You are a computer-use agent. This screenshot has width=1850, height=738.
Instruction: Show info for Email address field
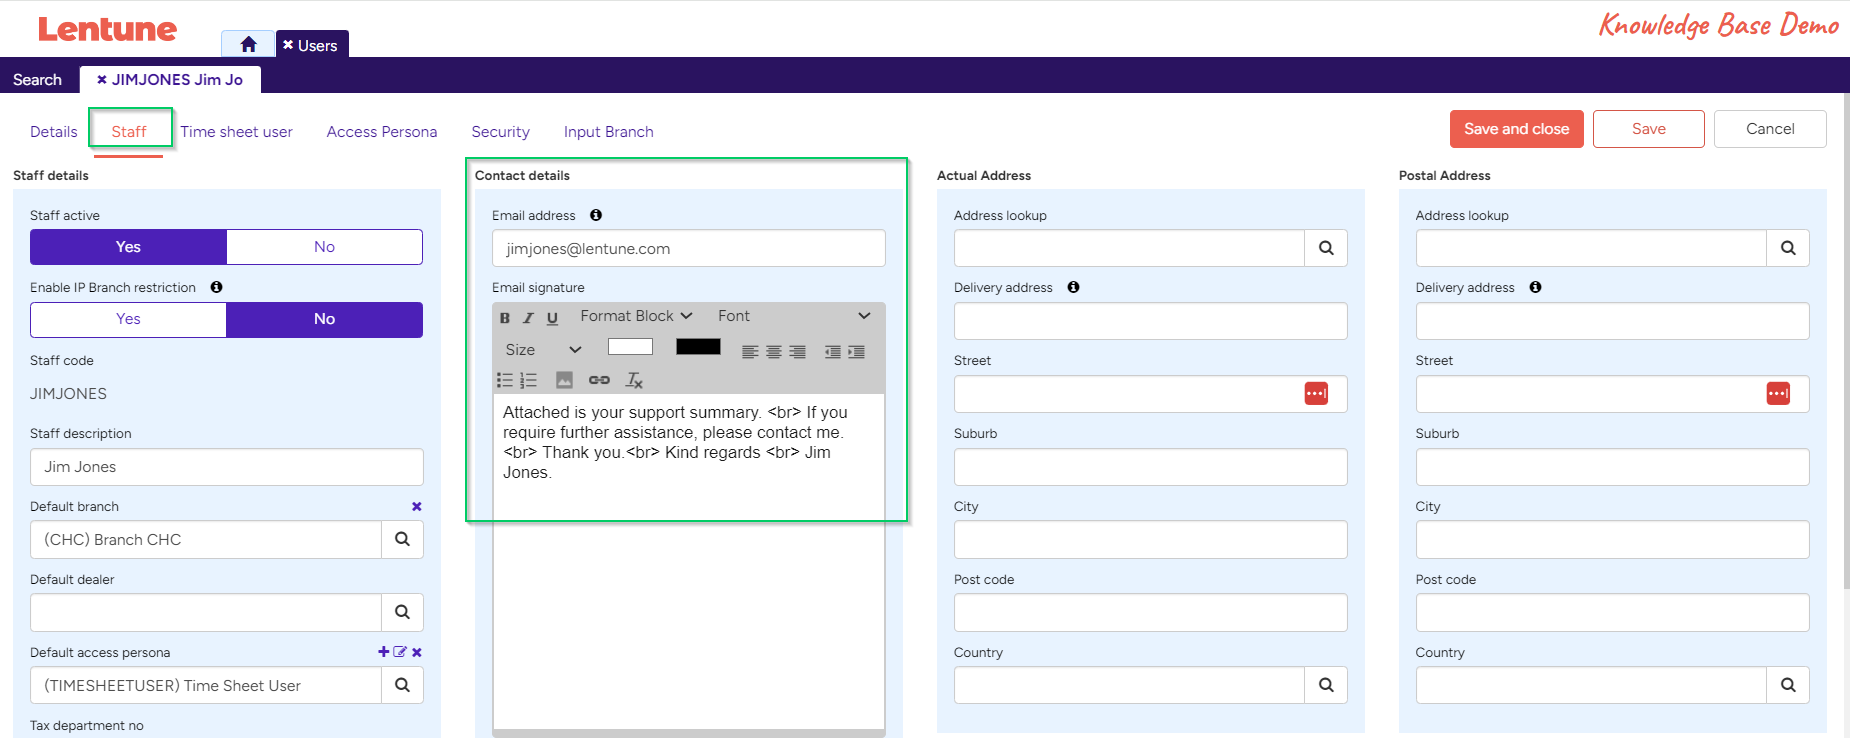pos(596,215)
